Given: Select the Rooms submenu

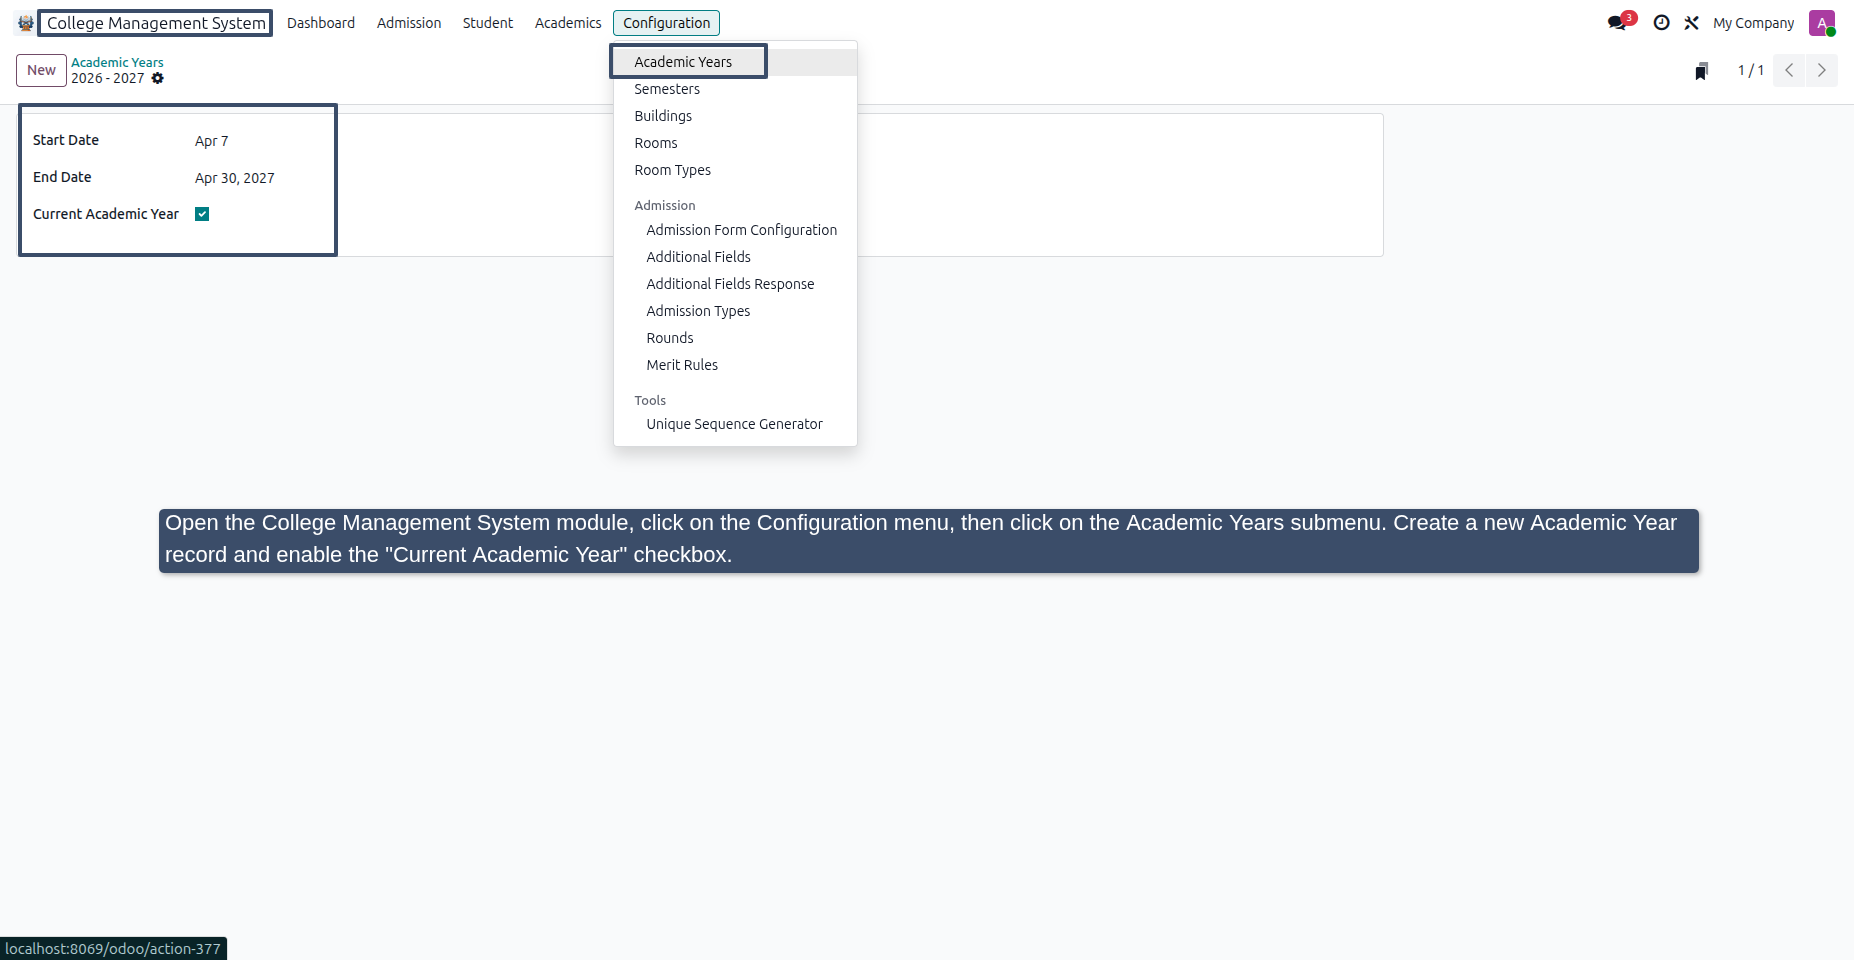Looking at the screenshot, I should (735, 143).
